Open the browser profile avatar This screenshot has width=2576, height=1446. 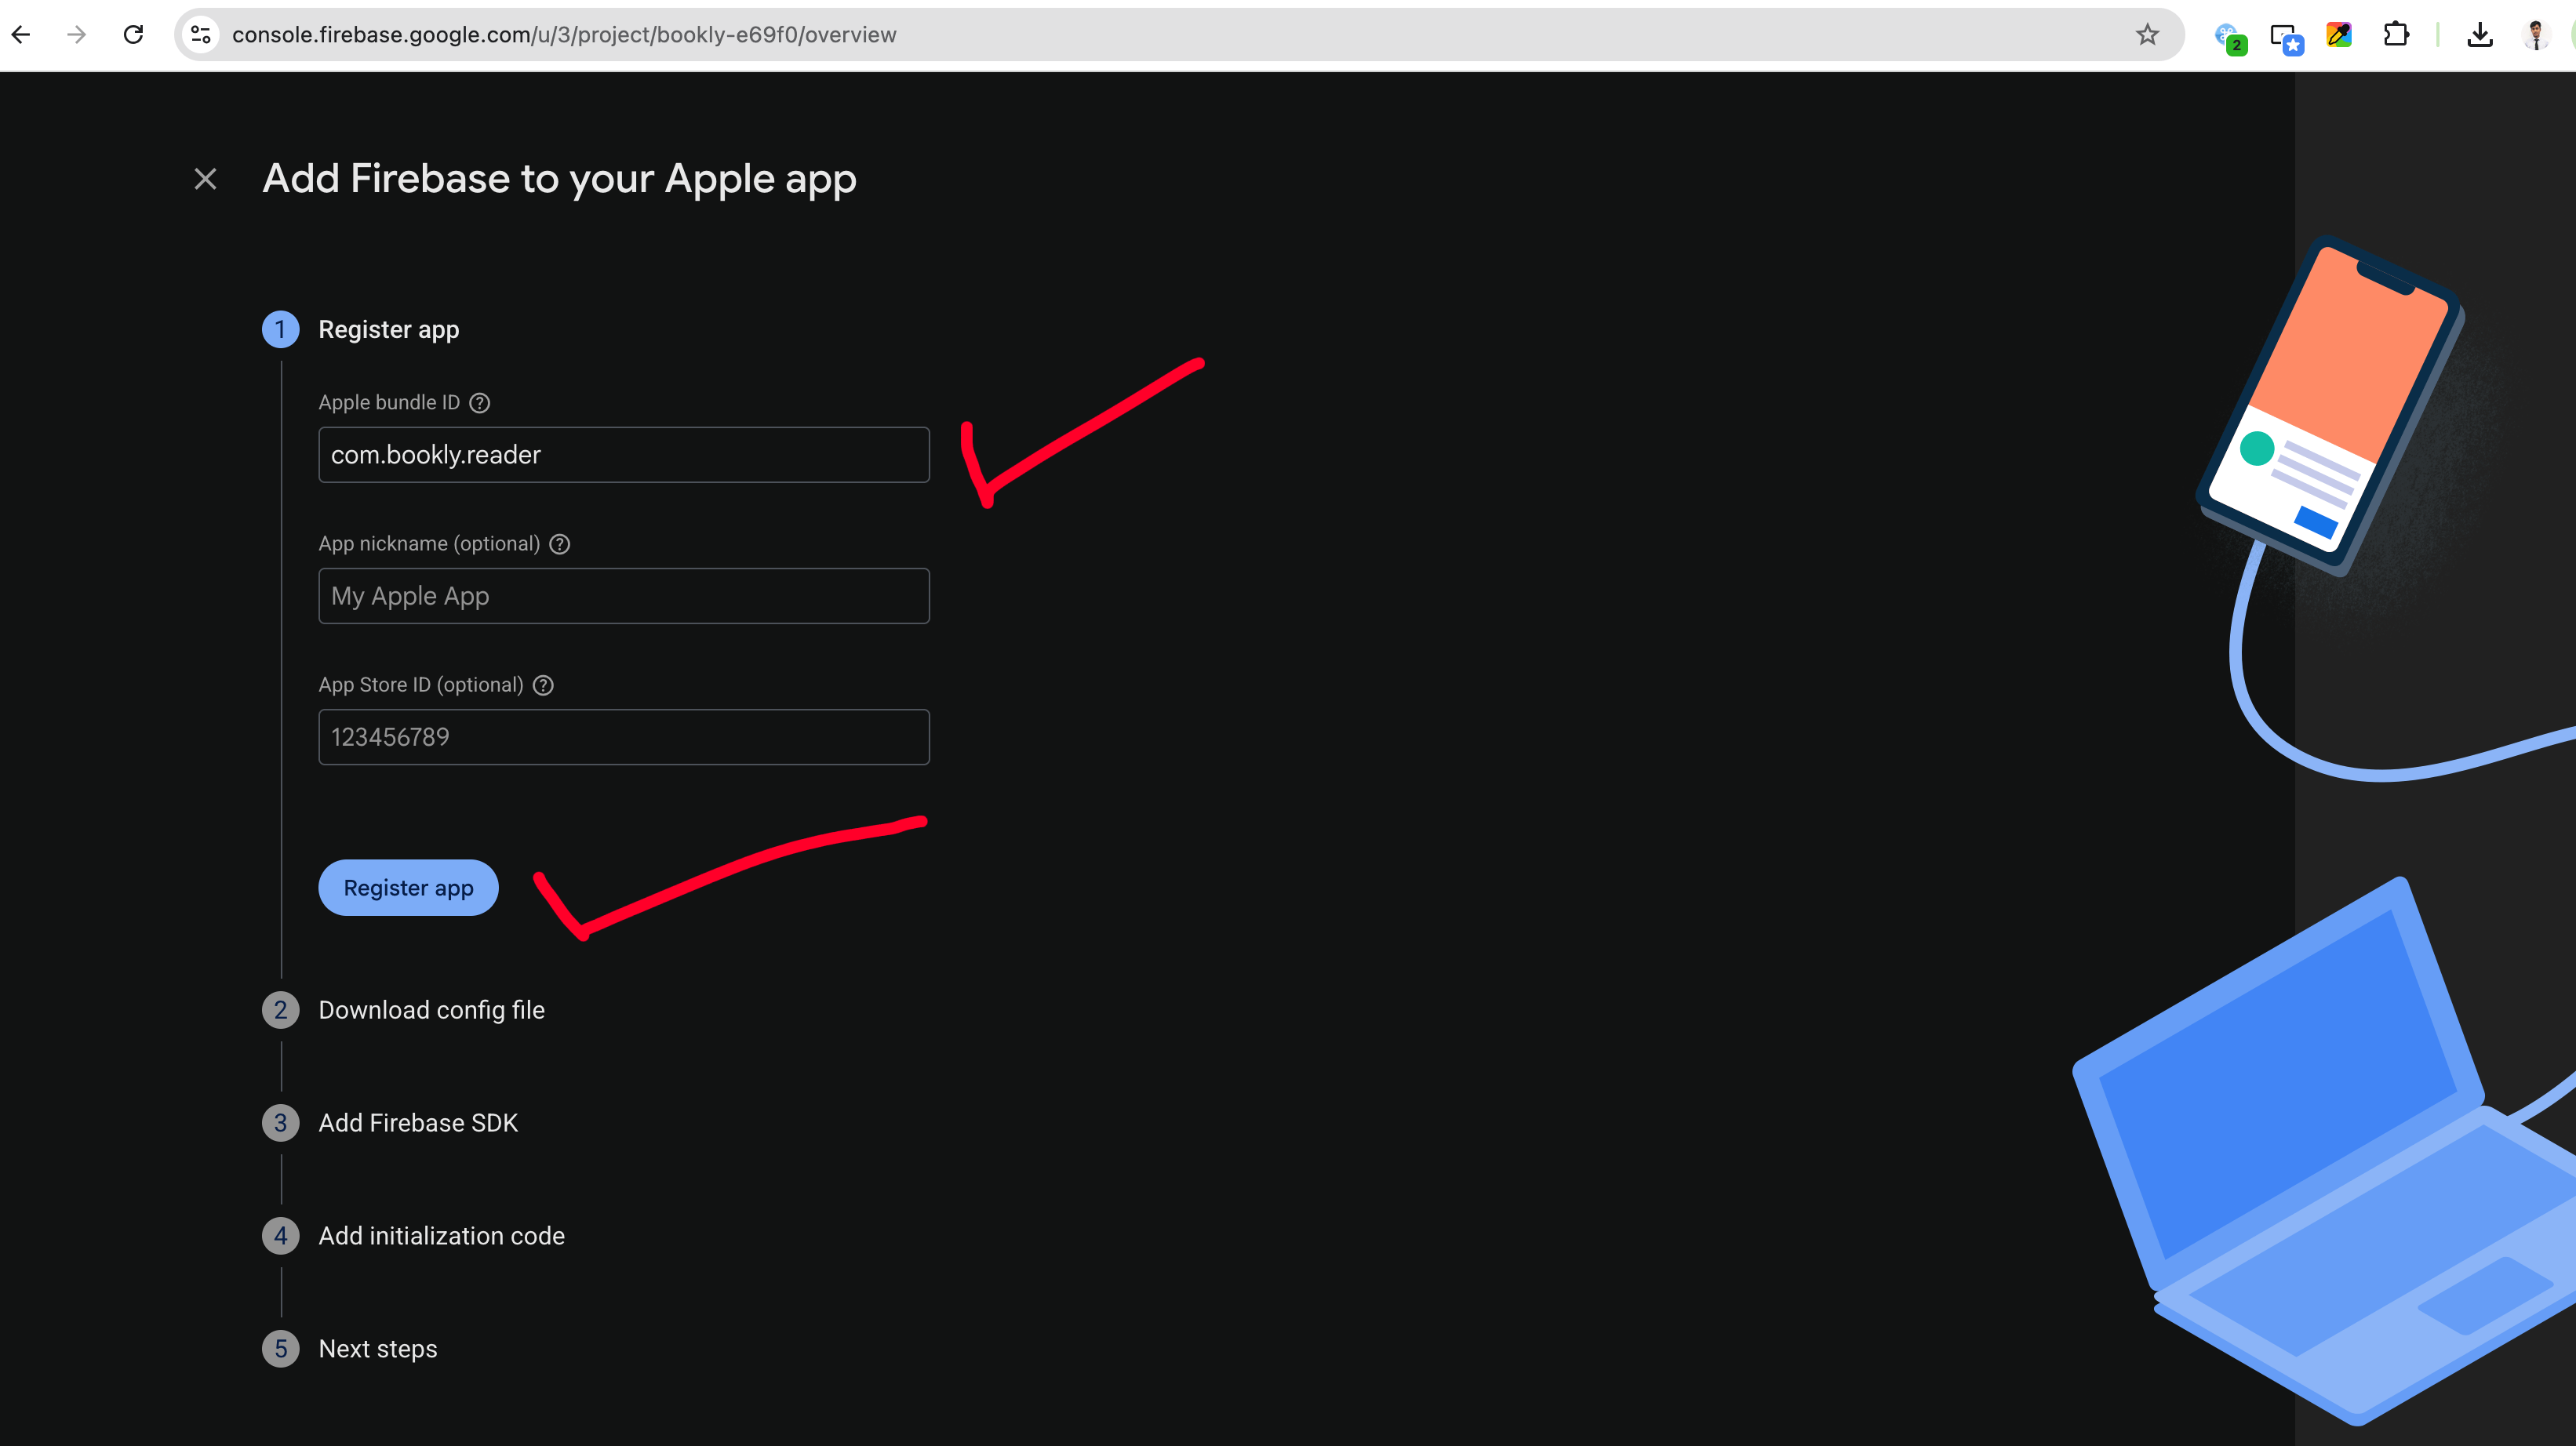point(2536,35)
